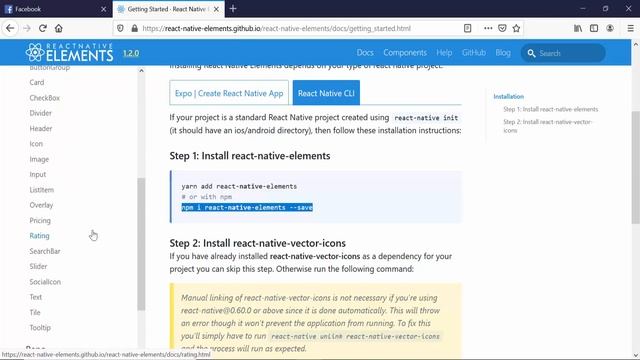Screen dimensions: 640x360
Task: Open the Slider sidebar link
Action: tap(38, 266)
